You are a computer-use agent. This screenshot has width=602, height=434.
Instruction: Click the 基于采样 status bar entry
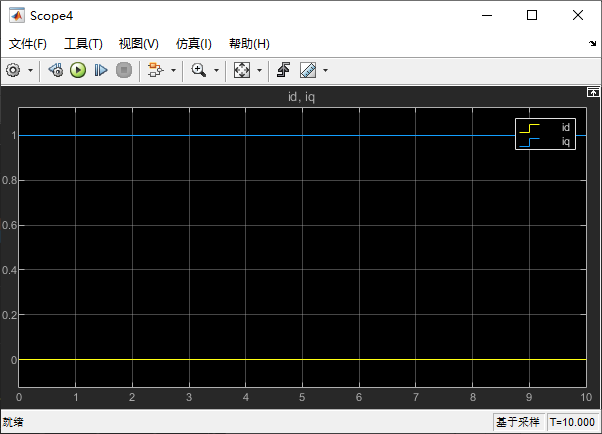pos(518,422)
